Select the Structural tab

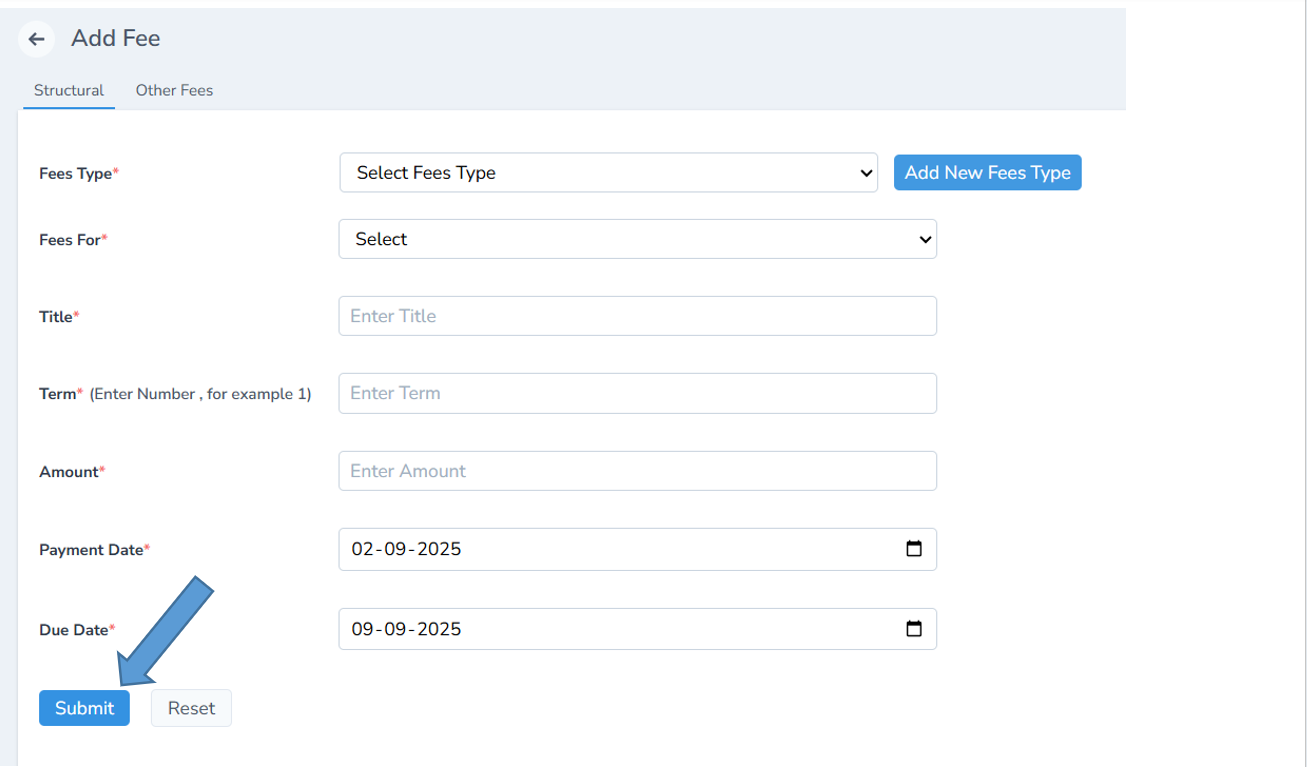[x=68, y=90]
